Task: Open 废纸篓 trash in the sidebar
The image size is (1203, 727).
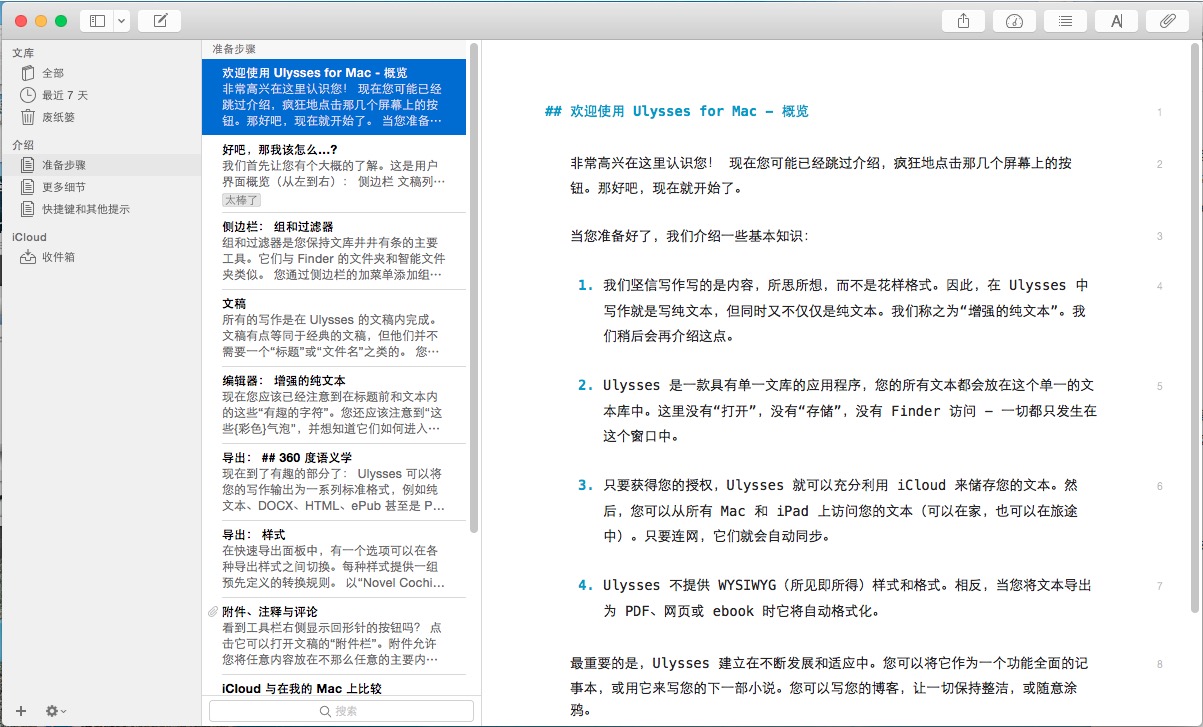Action: [58, 117]
